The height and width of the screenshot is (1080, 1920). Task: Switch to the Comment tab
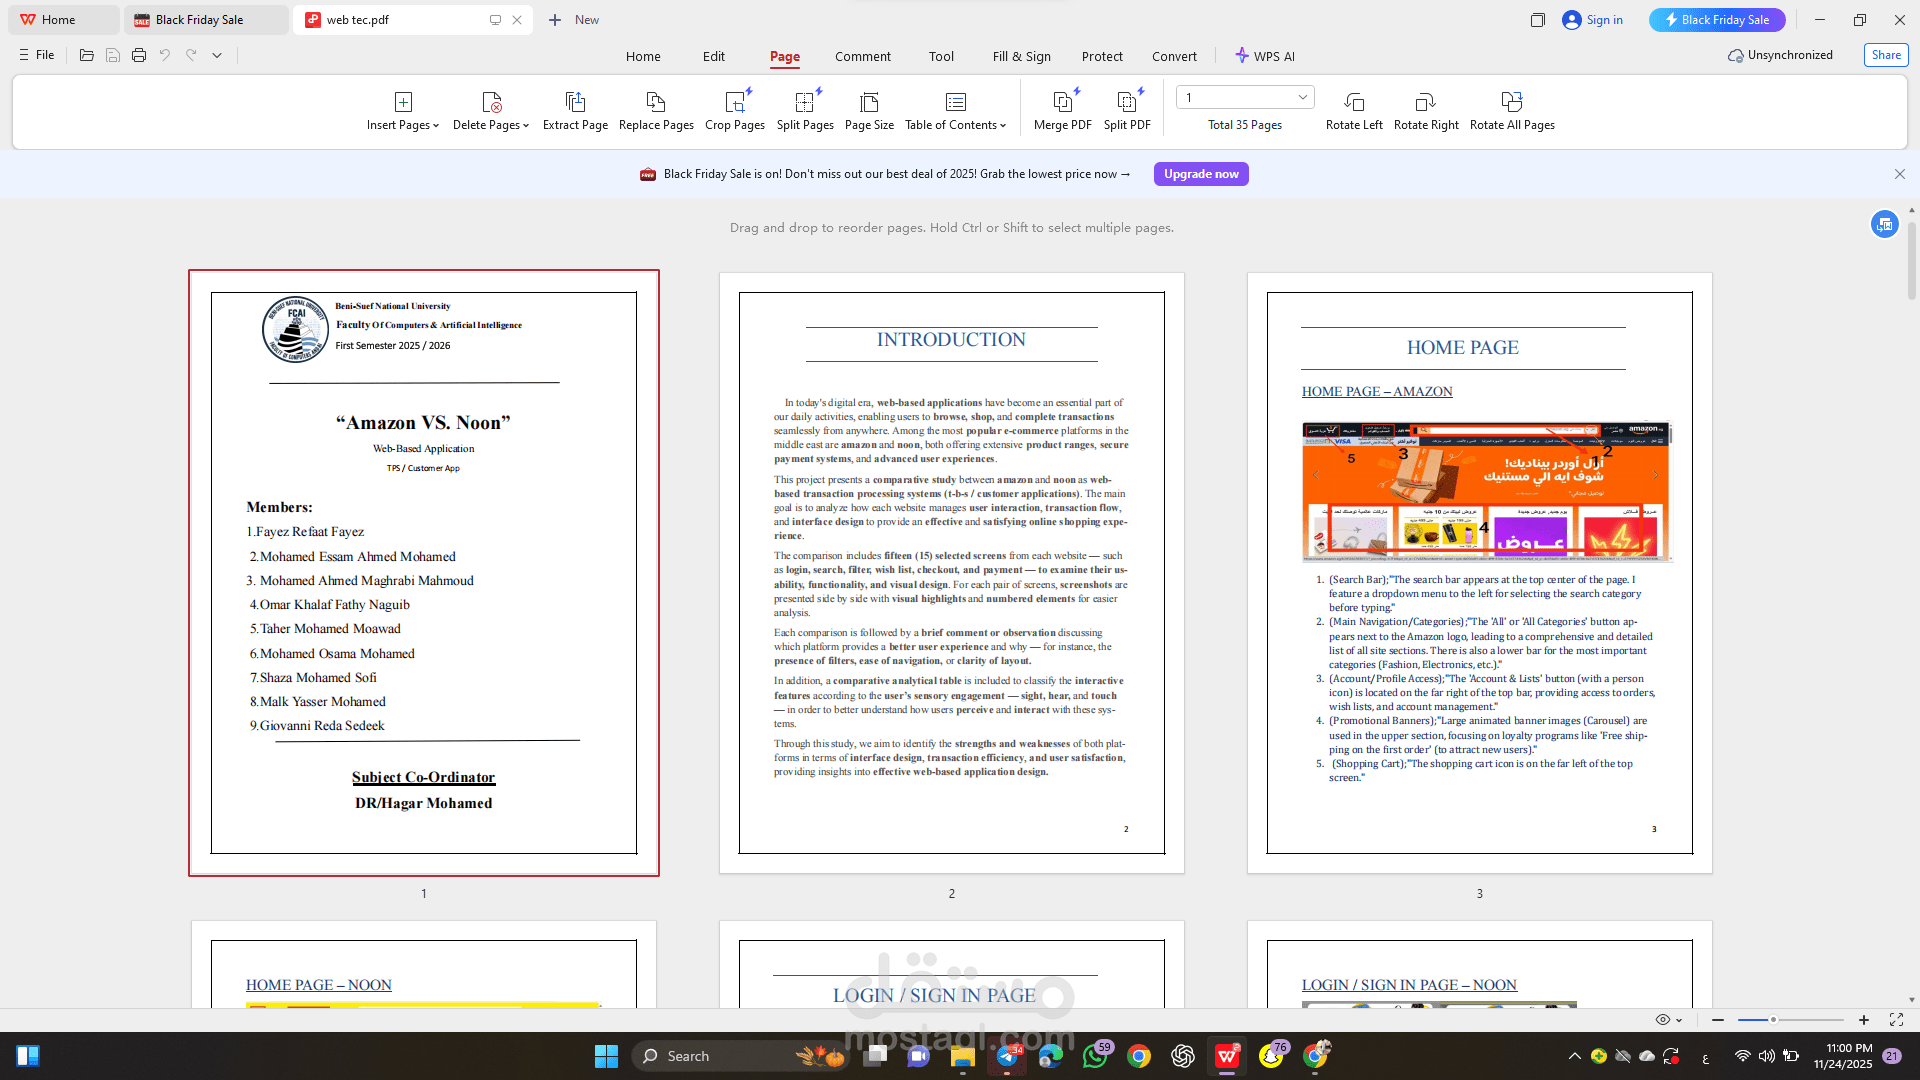862,57
